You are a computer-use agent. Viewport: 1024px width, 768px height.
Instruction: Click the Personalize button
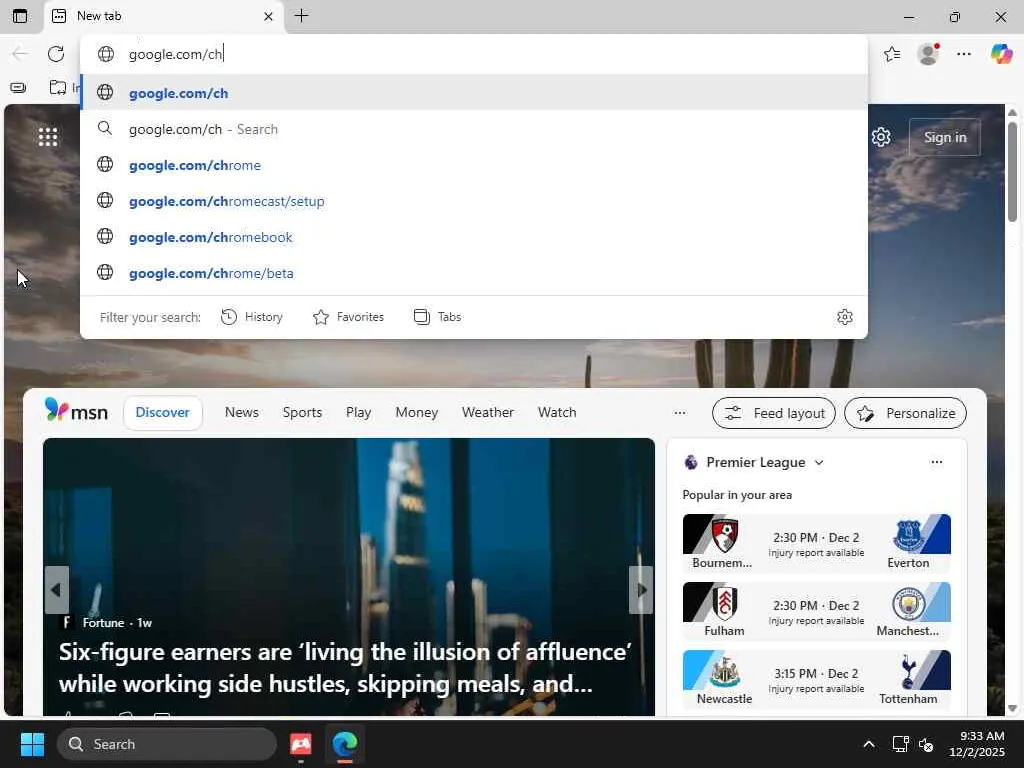point(905,413)
